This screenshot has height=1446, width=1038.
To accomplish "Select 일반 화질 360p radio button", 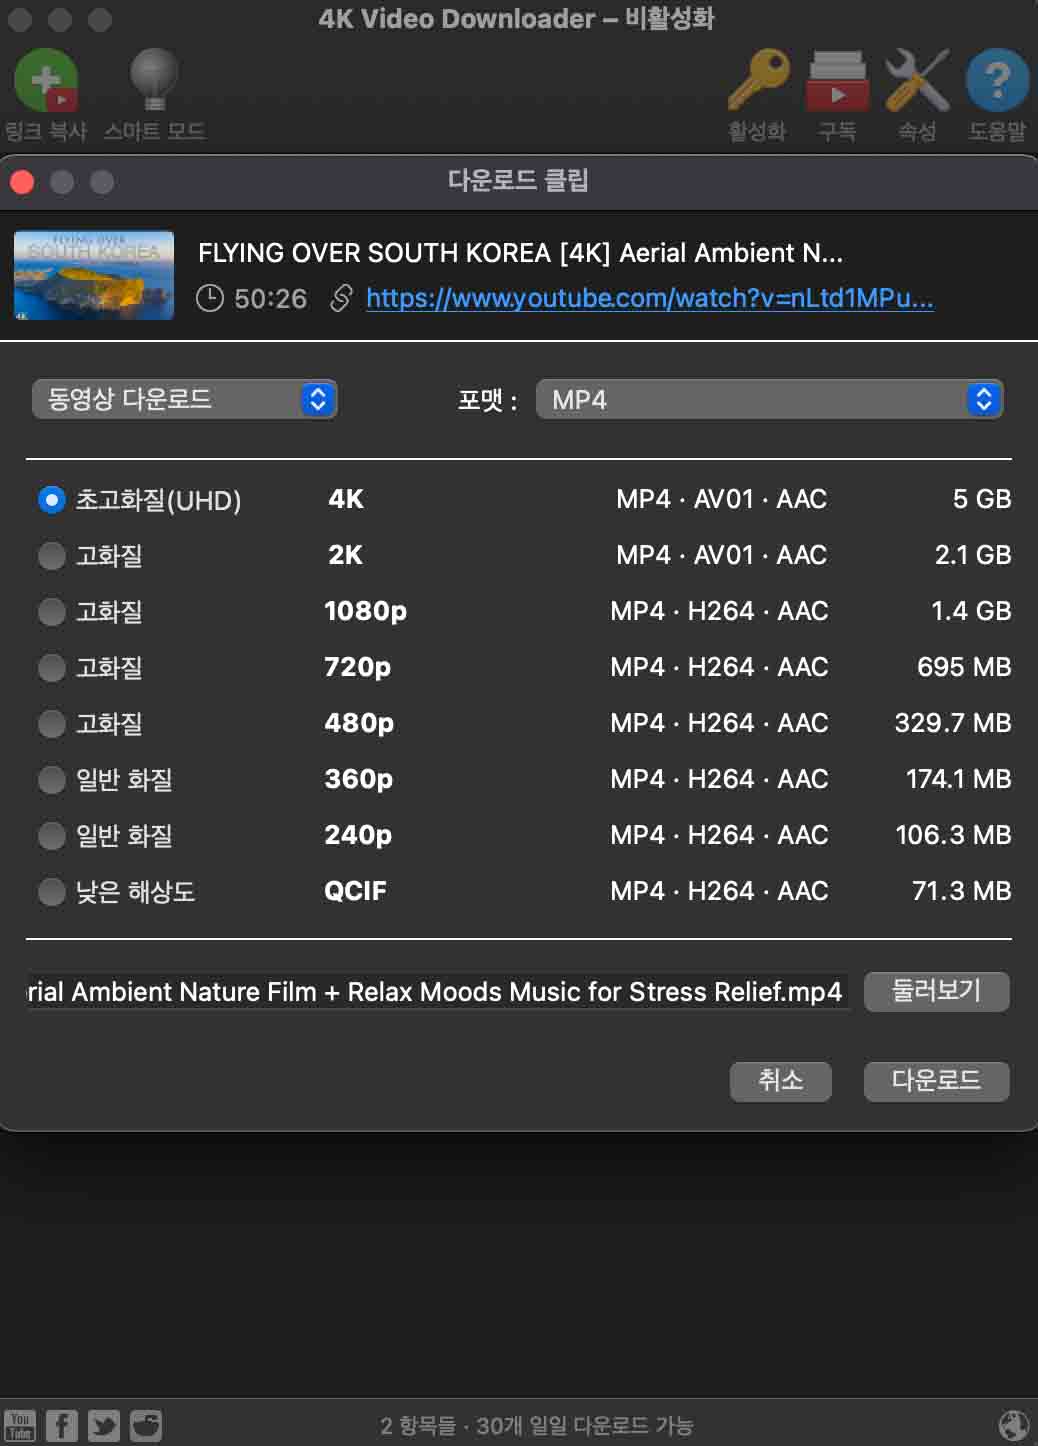I will pos(51,779).
